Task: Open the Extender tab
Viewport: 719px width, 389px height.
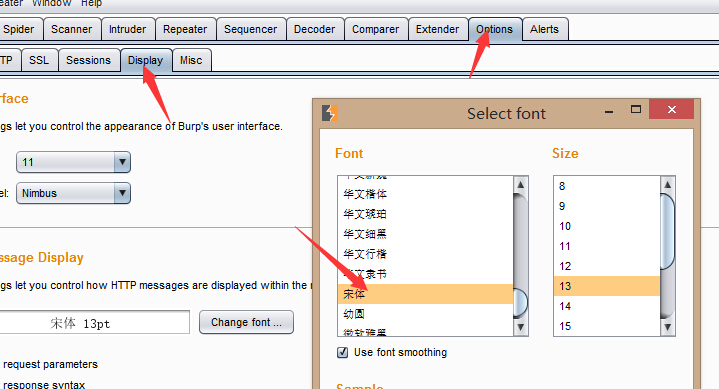Action: point(437,29)
